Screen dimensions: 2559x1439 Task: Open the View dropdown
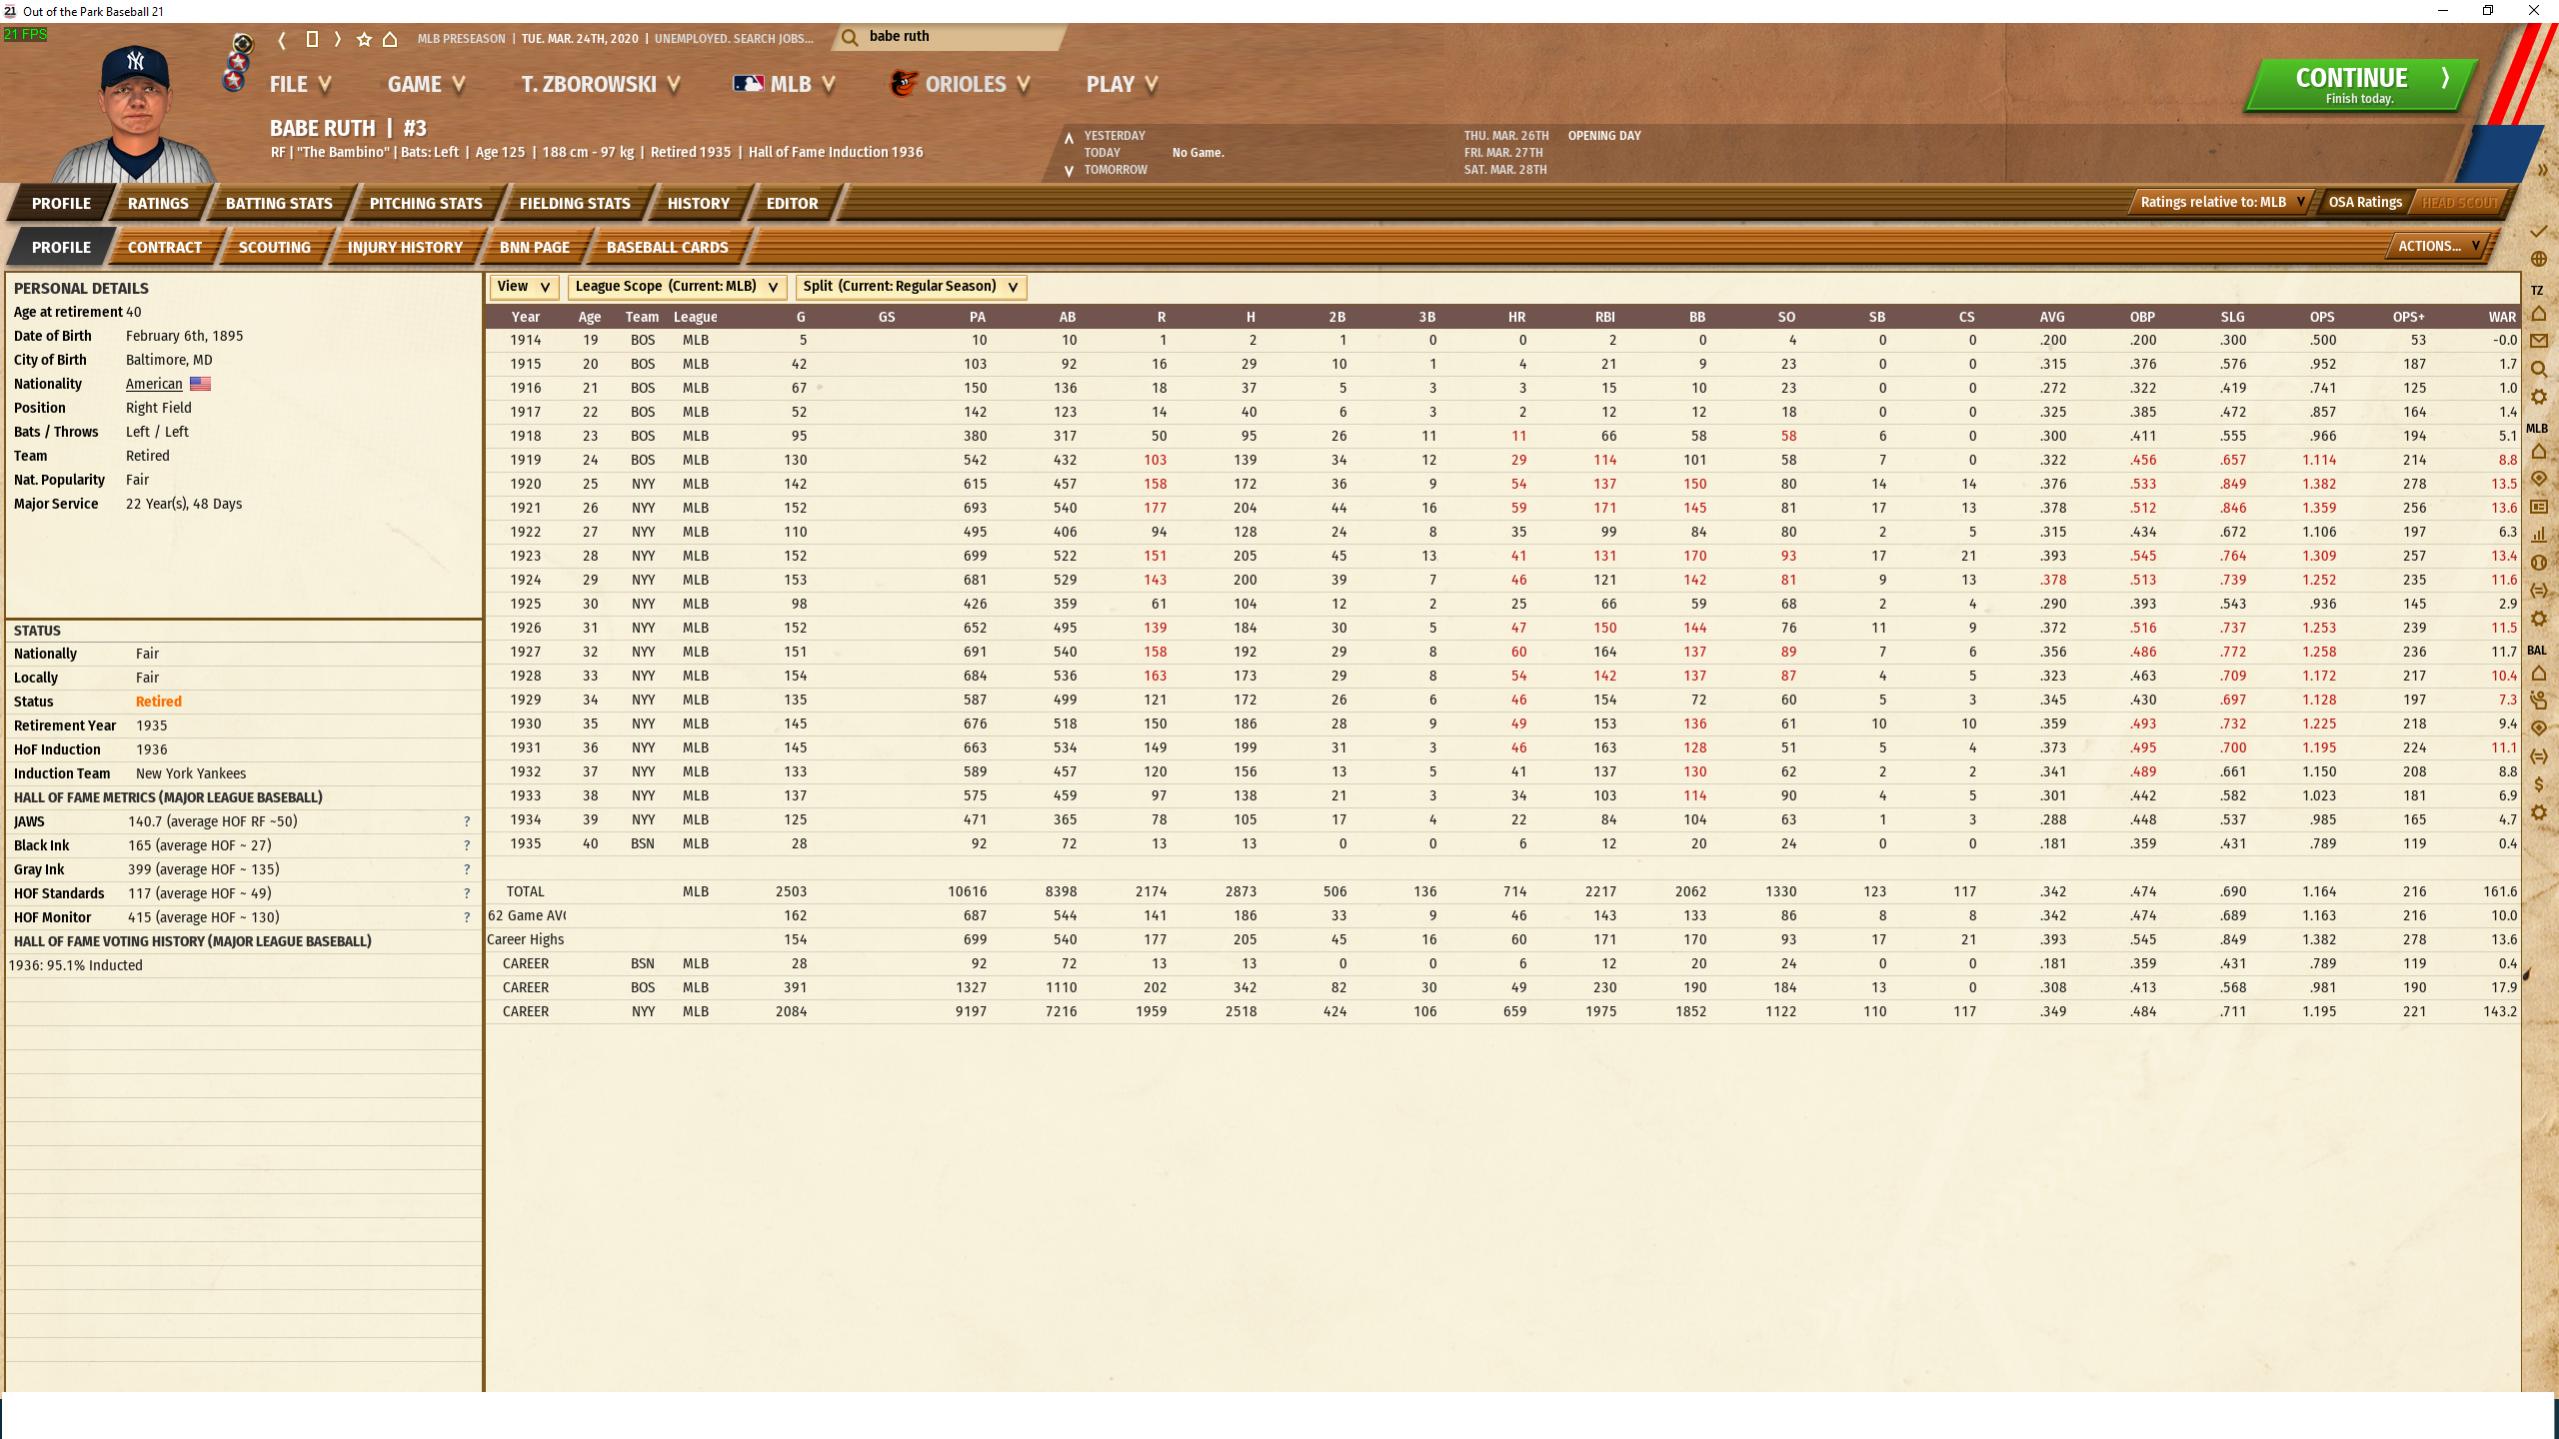point(524,287)
